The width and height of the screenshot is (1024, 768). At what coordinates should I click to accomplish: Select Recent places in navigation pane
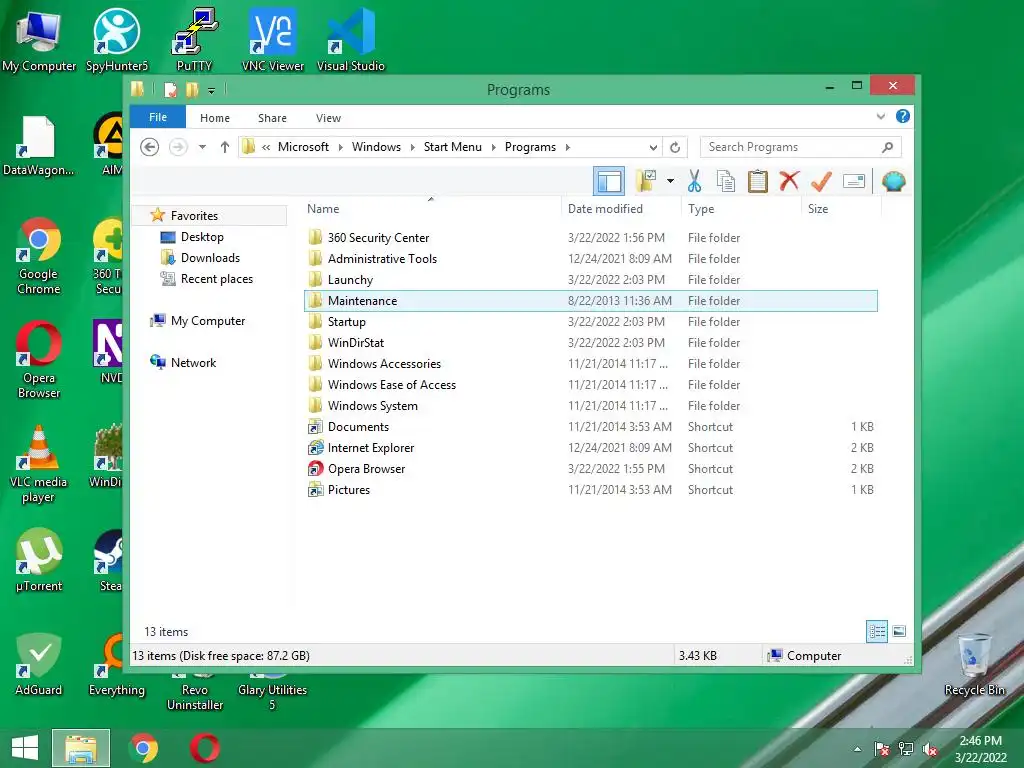pyautogui.click(x=216, y=279)
